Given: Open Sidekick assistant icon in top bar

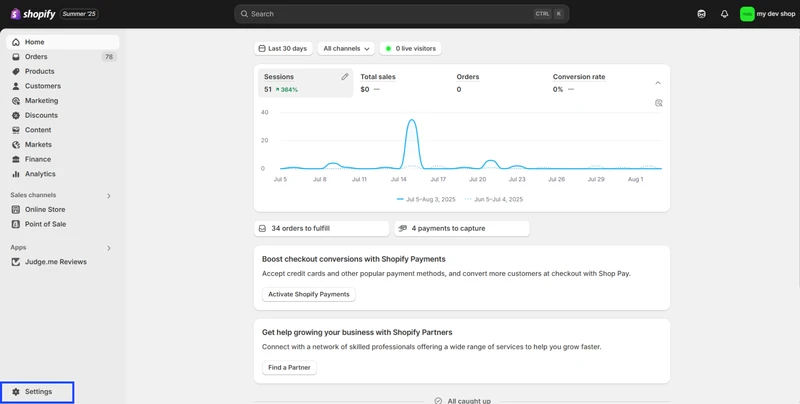Looking at the screenshot, I should tap(702, 14).
